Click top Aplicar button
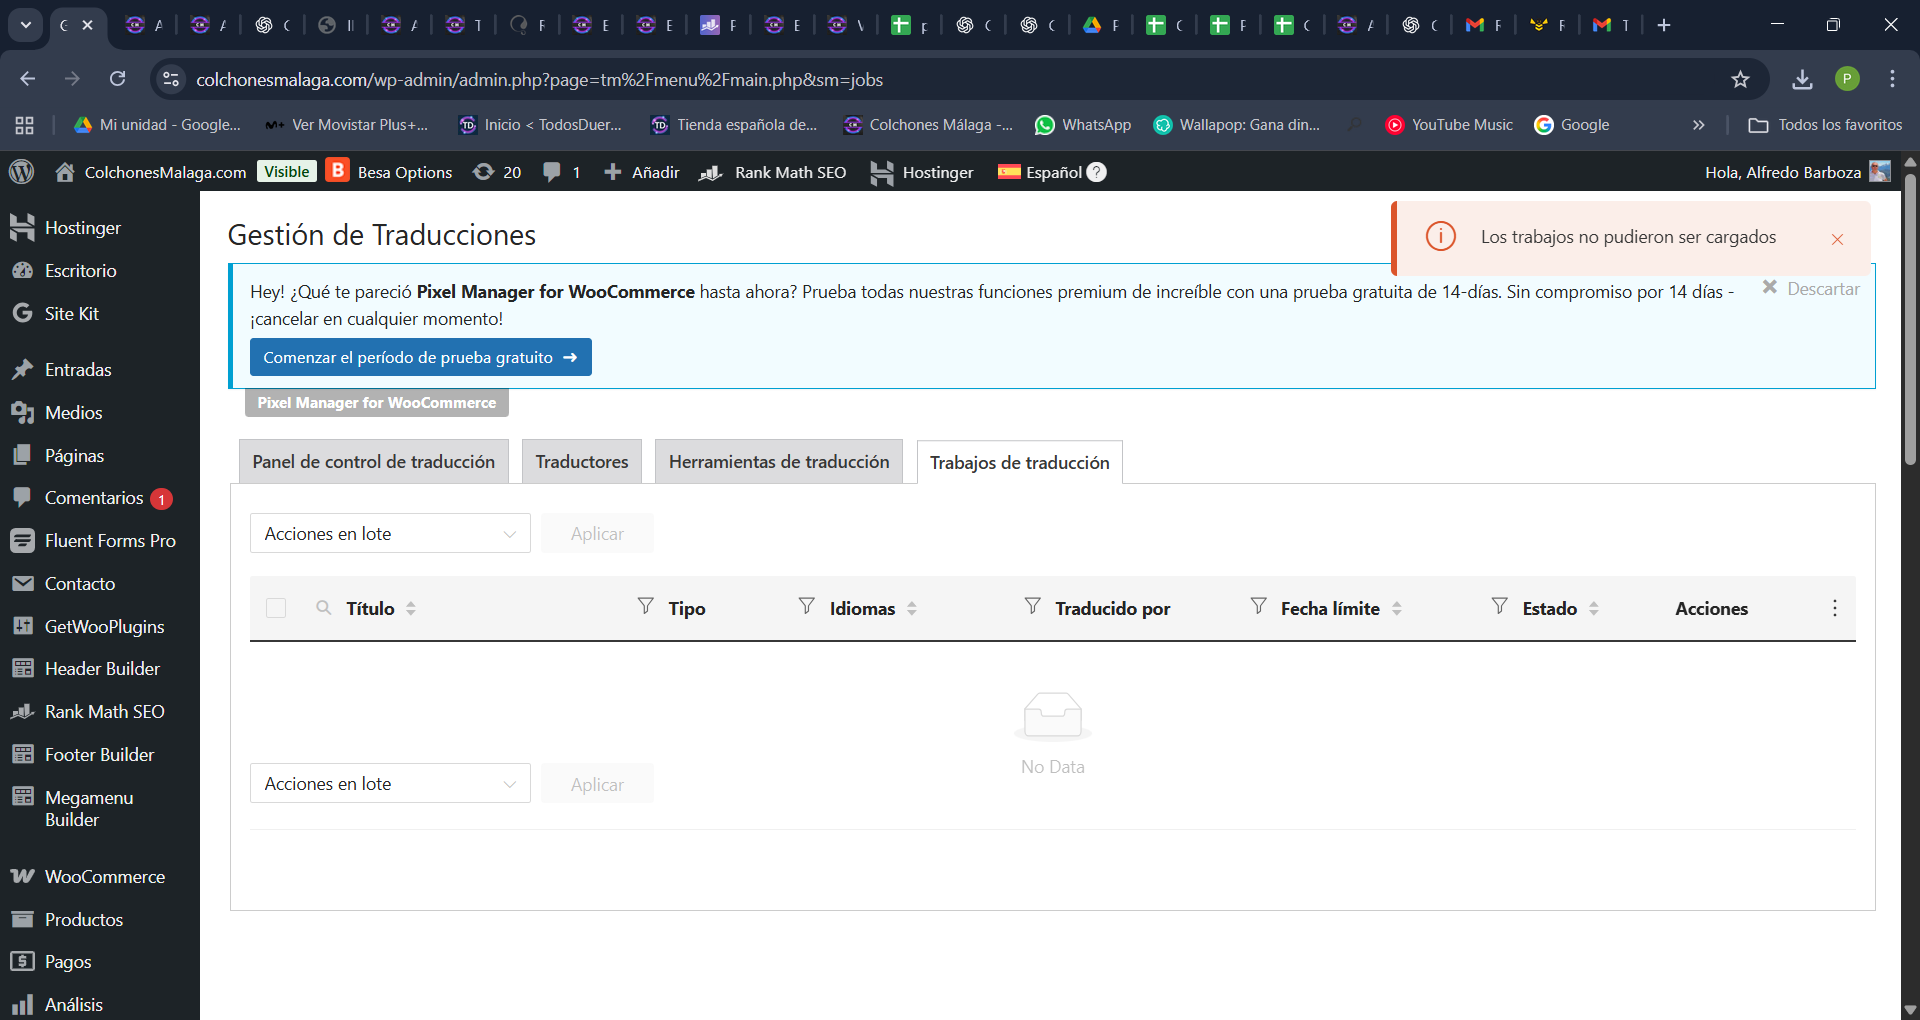The image size is (1920, 1020). 597,534
